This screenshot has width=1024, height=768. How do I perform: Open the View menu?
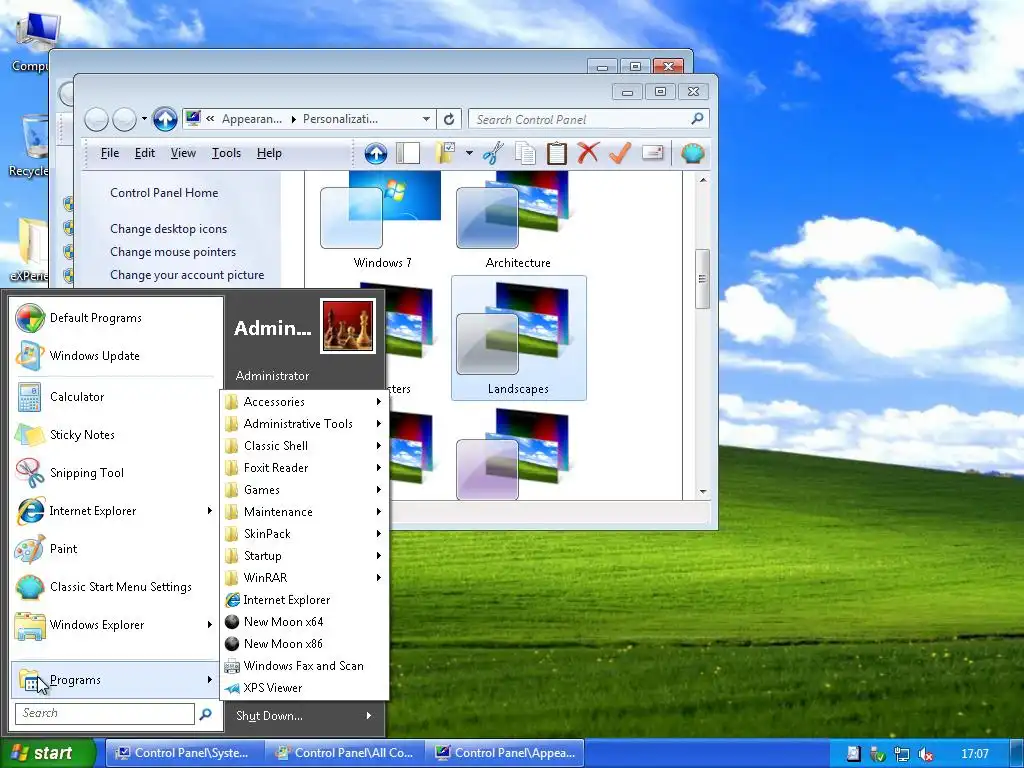[x=183, y=153]
